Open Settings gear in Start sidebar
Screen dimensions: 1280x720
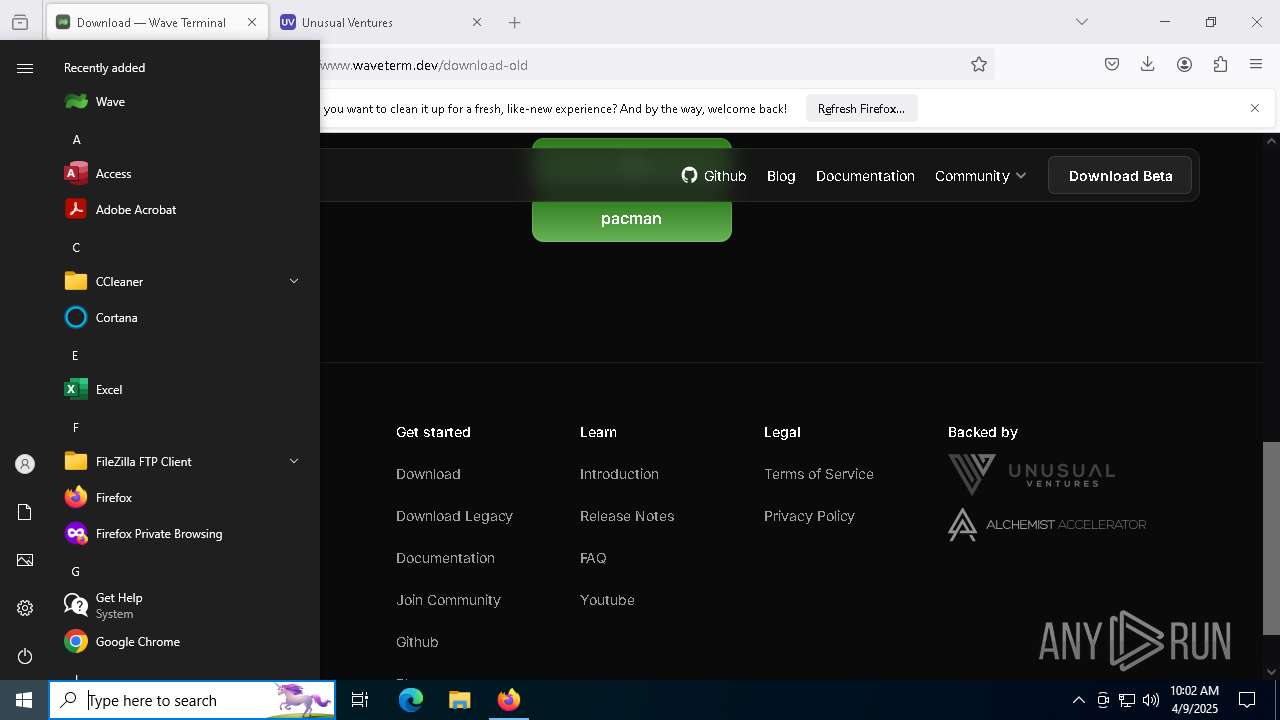pyautogui.click(x=25, y=608)
